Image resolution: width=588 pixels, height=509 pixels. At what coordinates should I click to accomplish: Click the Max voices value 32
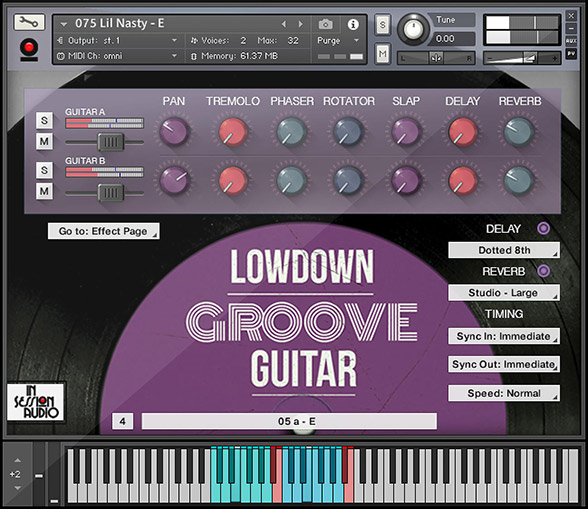click(x=293, y=41)
